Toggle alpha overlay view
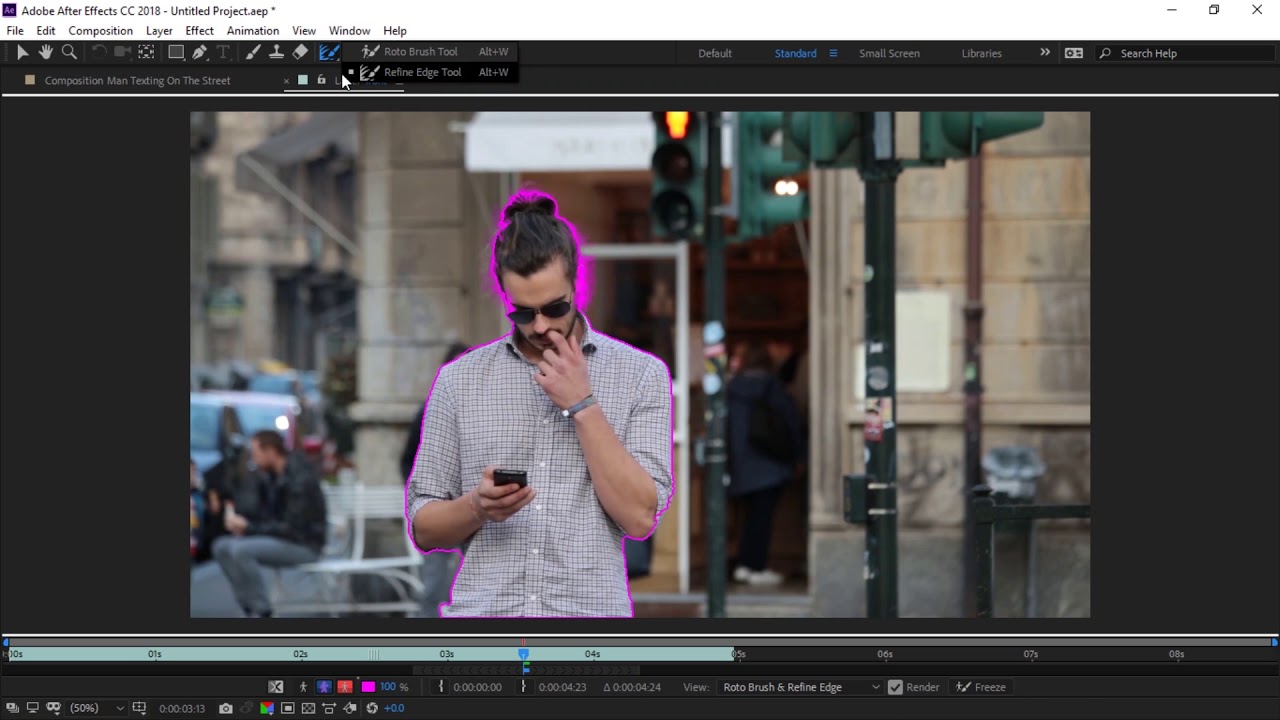Screen dimensions: 1280x720 click(345, 687)
